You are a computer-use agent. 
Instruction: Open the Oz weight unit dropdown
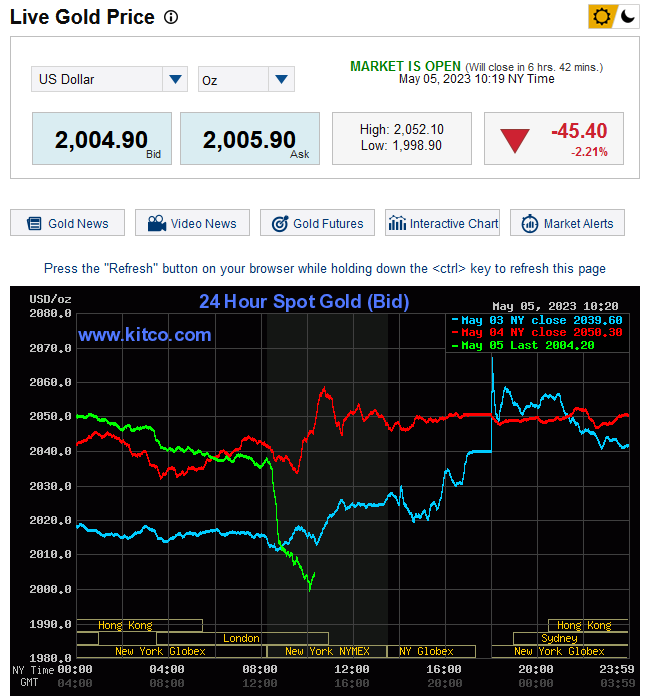(x=246, y=79)
